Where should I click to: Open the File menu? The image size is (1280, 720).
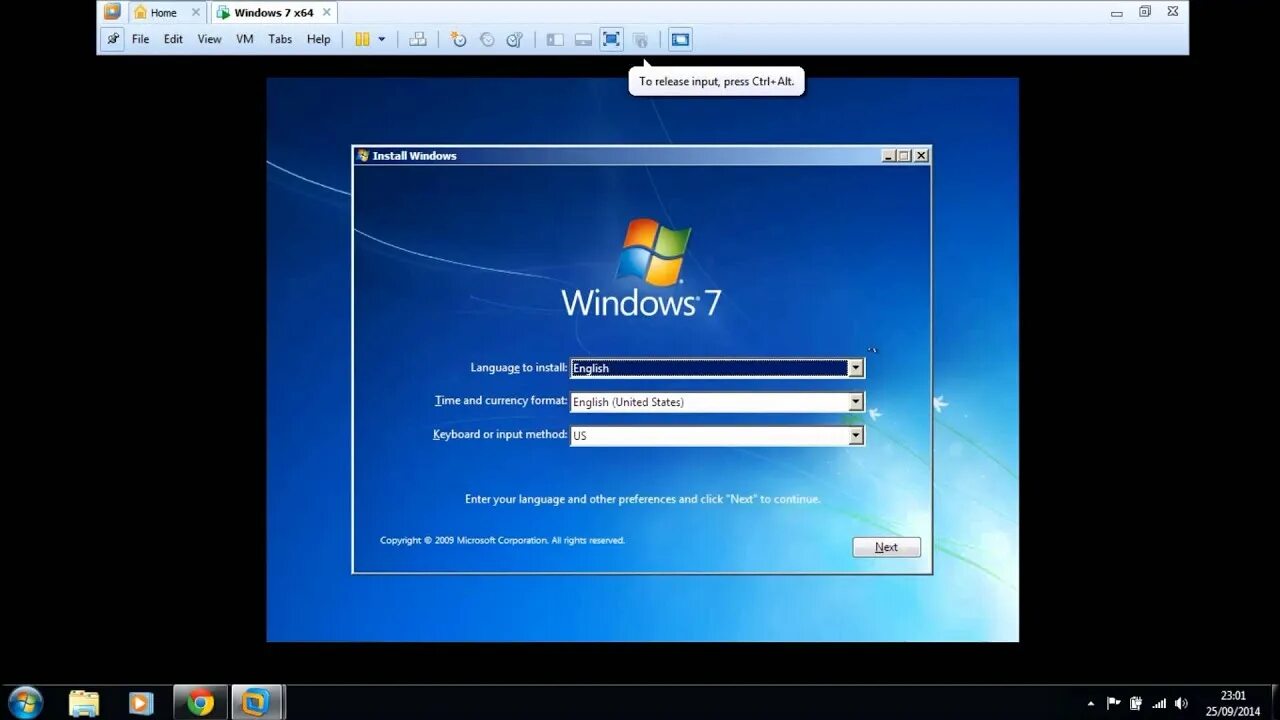click(140, 39)
